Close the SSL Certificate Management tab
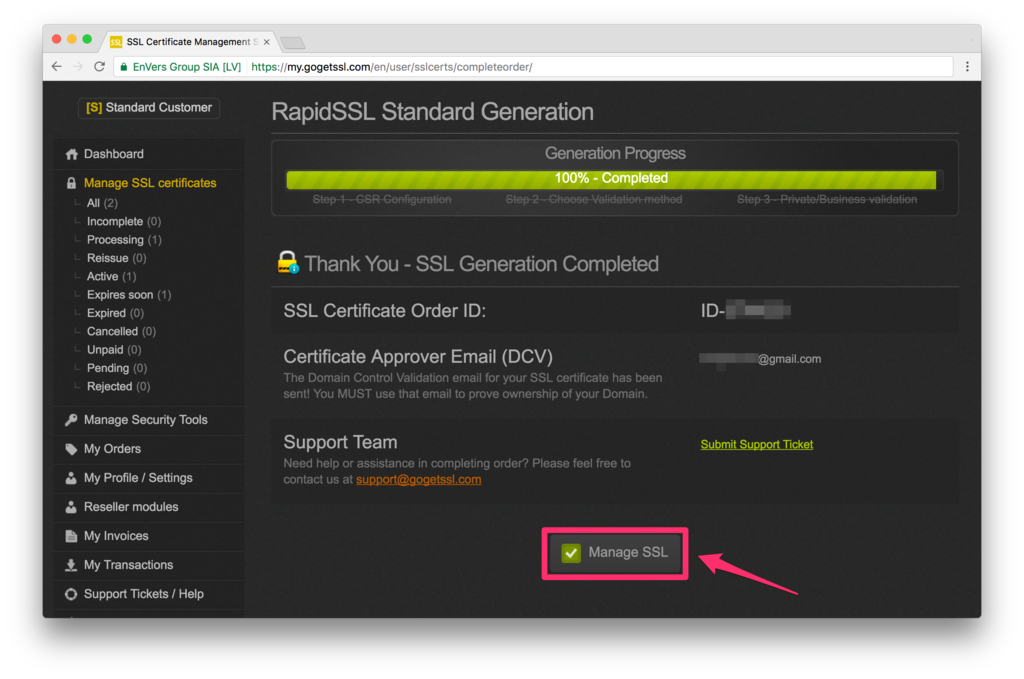 pos(266,42)
